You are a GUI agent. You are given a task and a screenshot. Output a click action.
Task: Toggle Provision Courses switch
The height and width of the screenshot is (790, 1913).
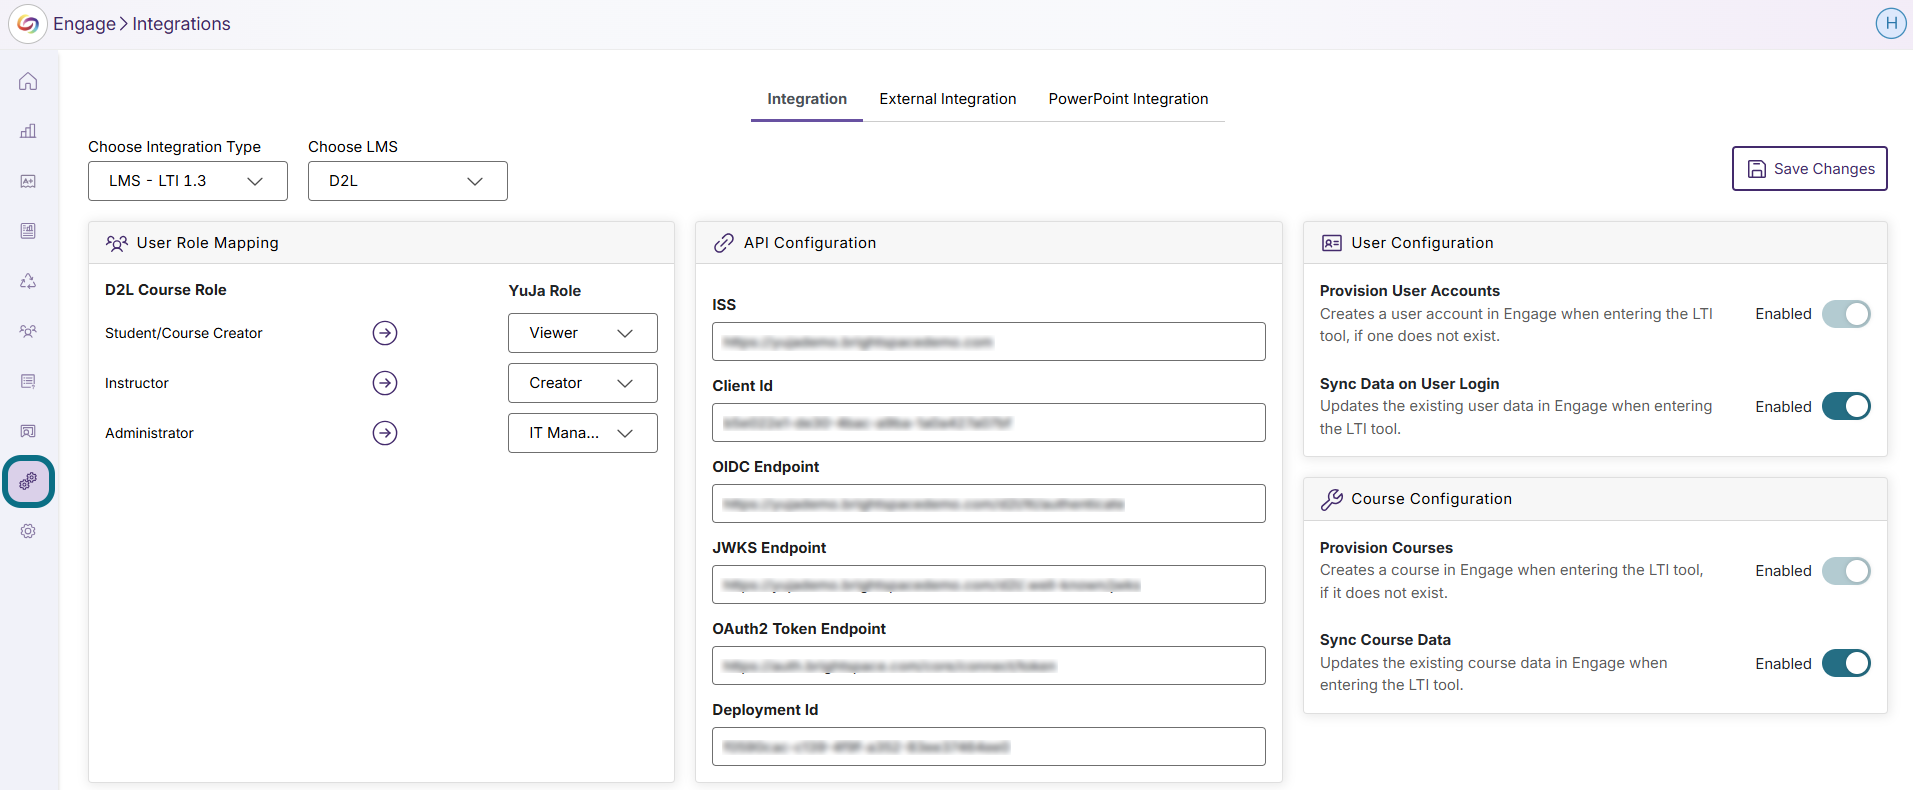pyautogui.click(x=1846, y=571)
